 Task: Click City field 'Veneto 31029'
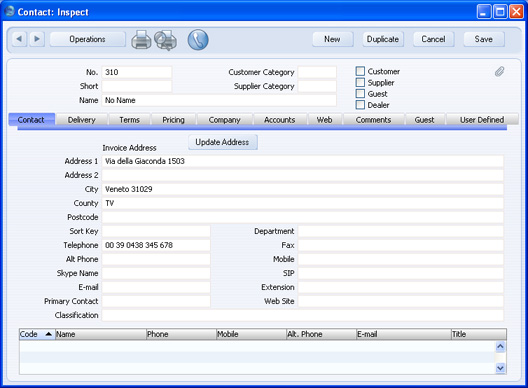(x=303, y=189)
